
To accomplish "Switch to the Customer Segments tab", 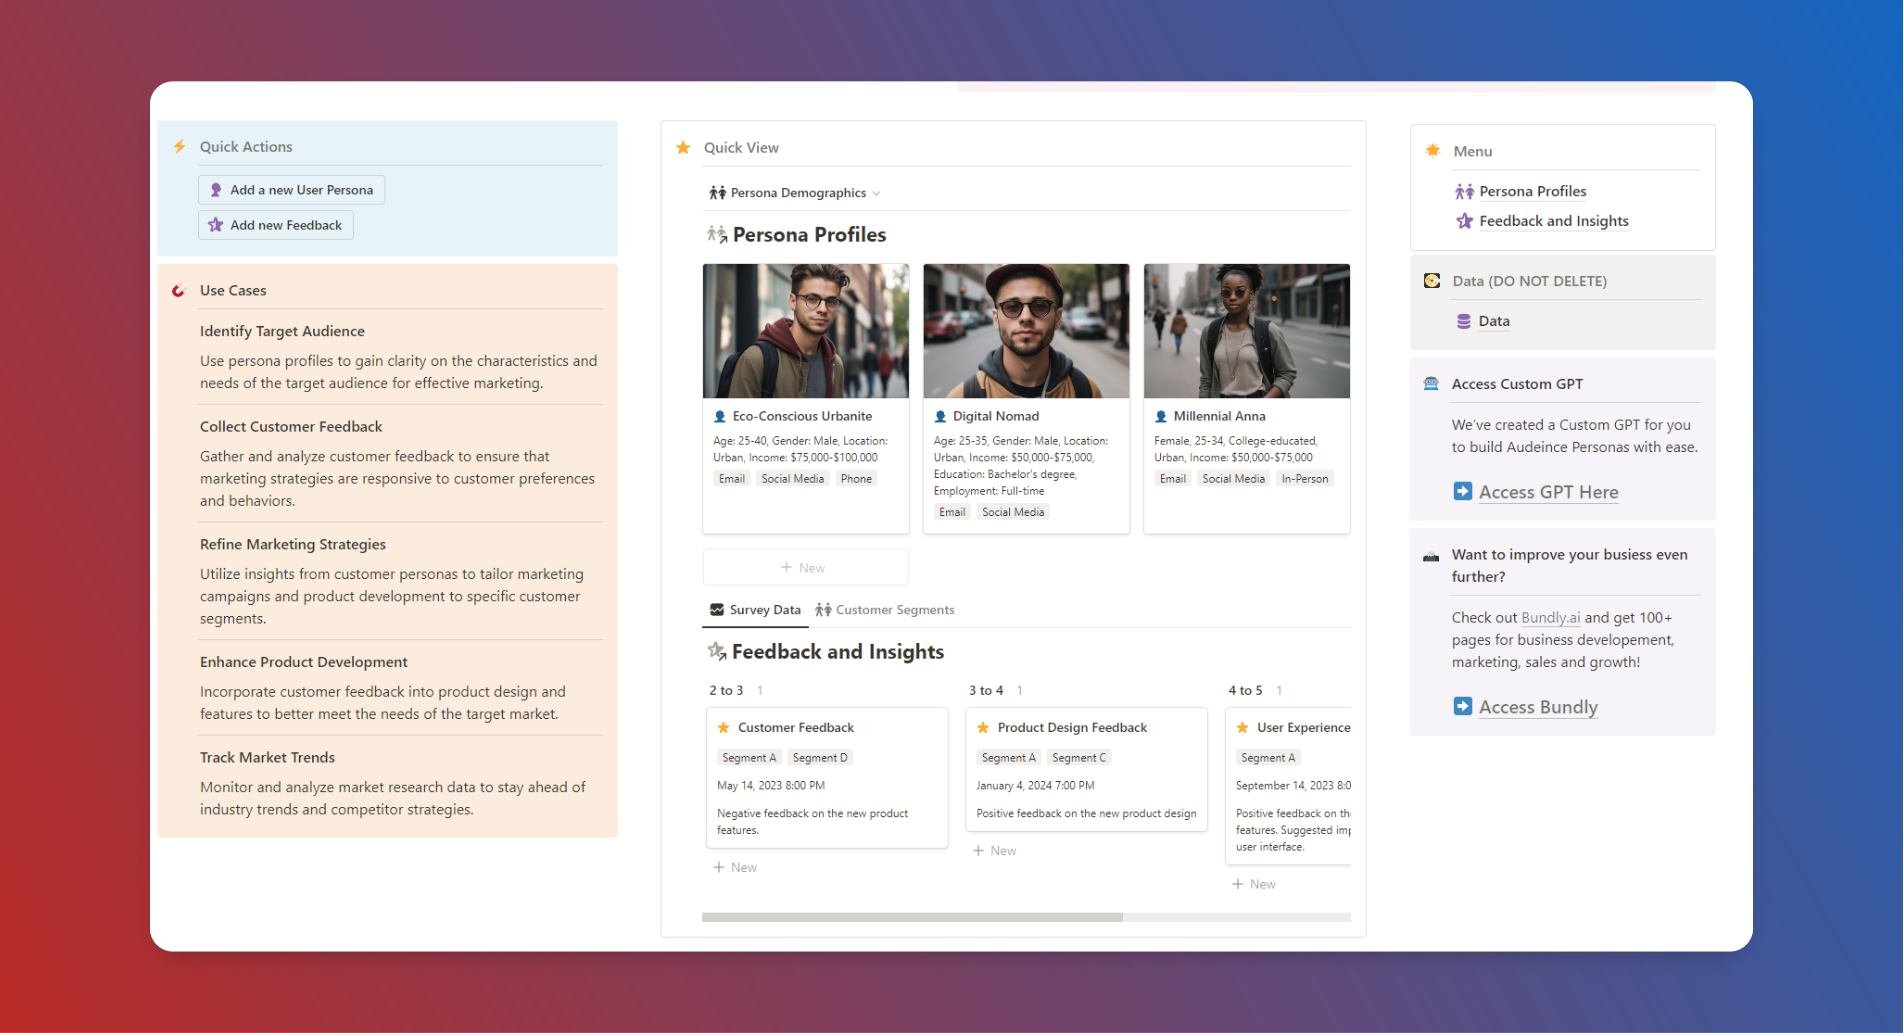I will click(885, 610).
